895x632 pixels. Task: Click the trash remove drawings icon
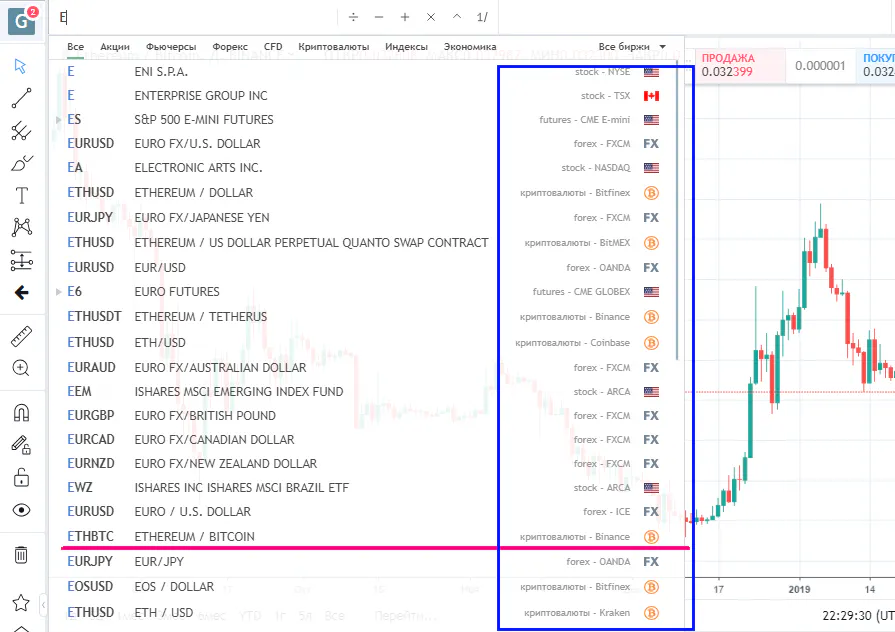pos(21,554)
